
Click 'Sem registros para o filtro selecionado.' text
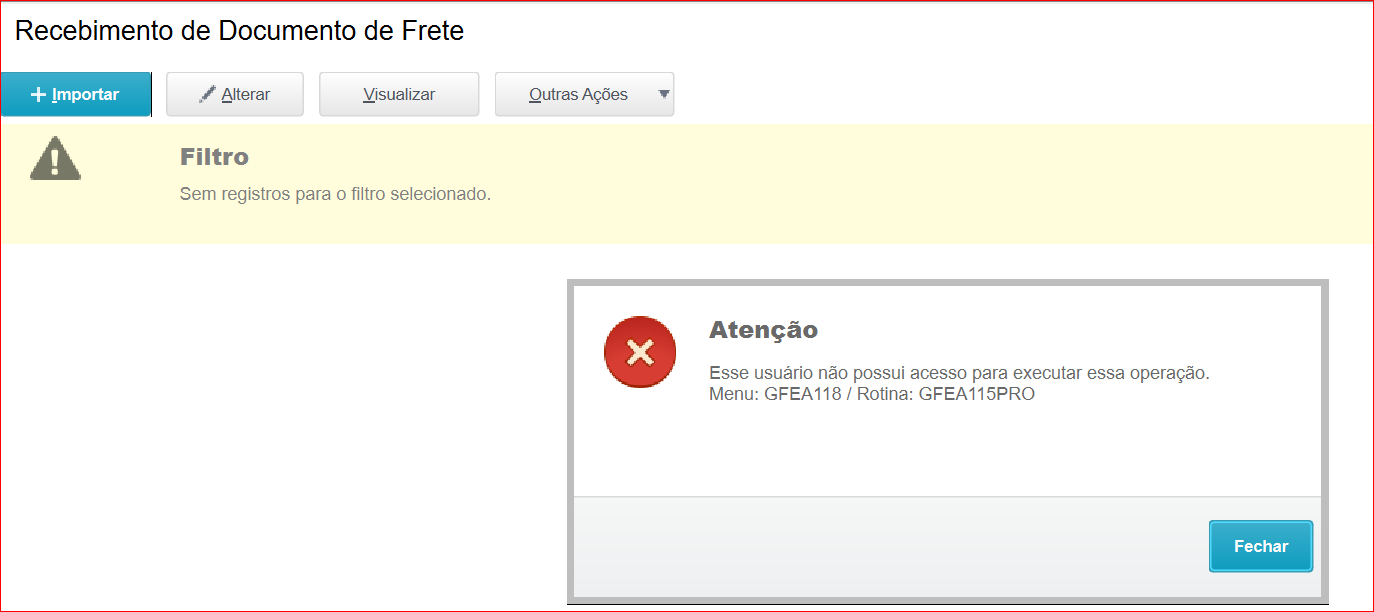tap(335, 194)
